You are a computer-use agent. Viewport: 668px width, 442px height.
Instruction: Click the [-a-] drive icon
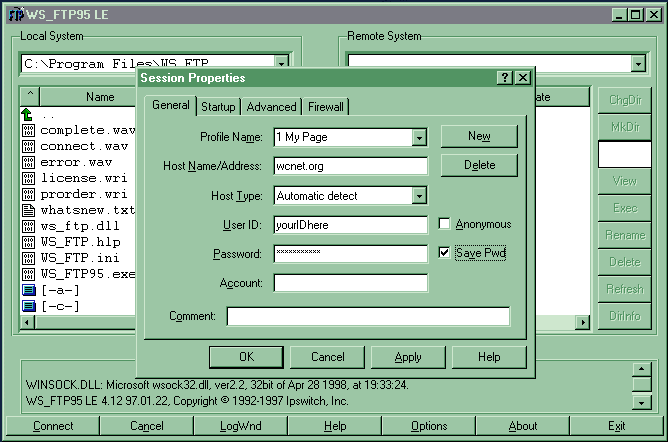pyautogui.click(x=29, y=290)
